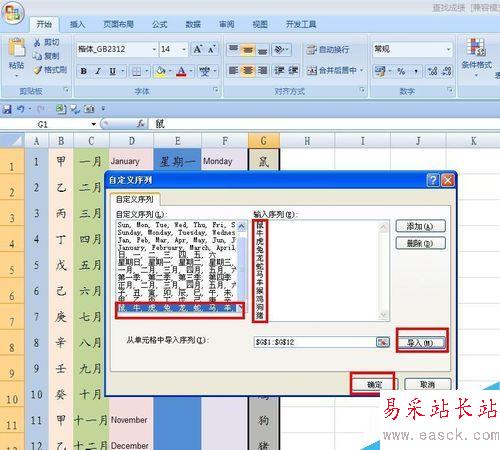Switch to the 数据 (Data) tab
Viewport: 500px width, 450px height.
pyautogui.click(x=193, y=24)
